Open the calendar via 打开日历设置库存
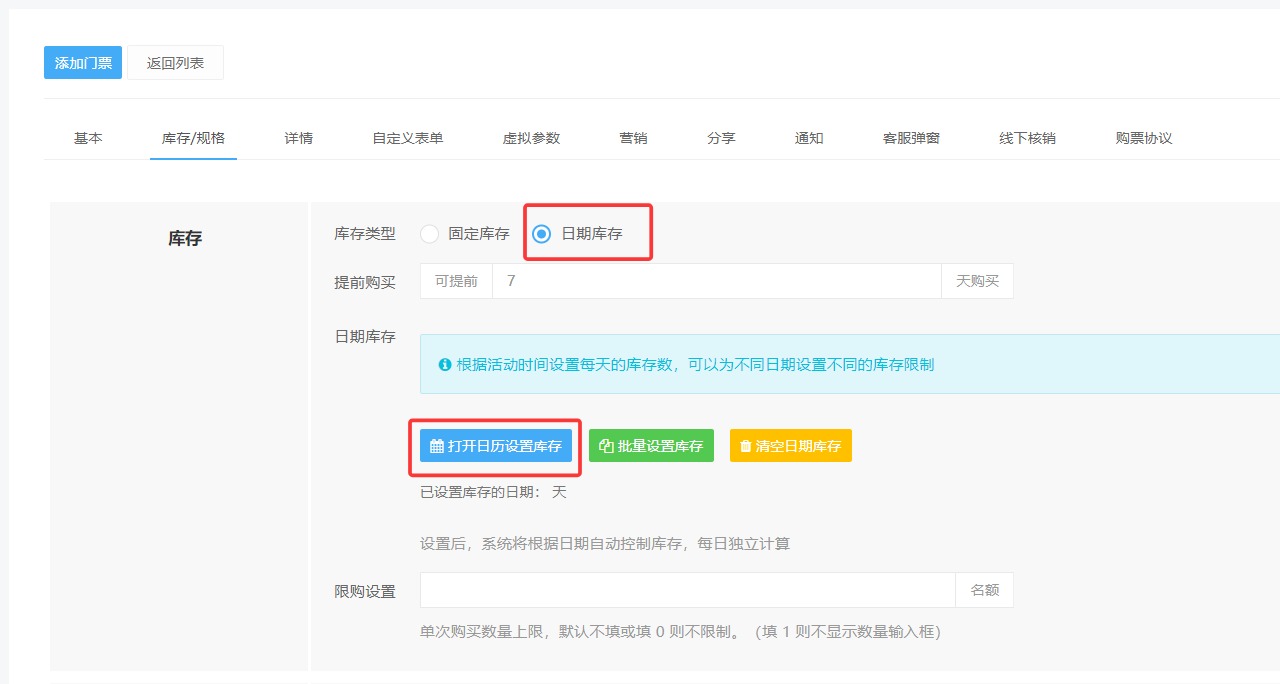This screenshot has height=684, width=1280. pyautogui.click(x=496, y=446)
